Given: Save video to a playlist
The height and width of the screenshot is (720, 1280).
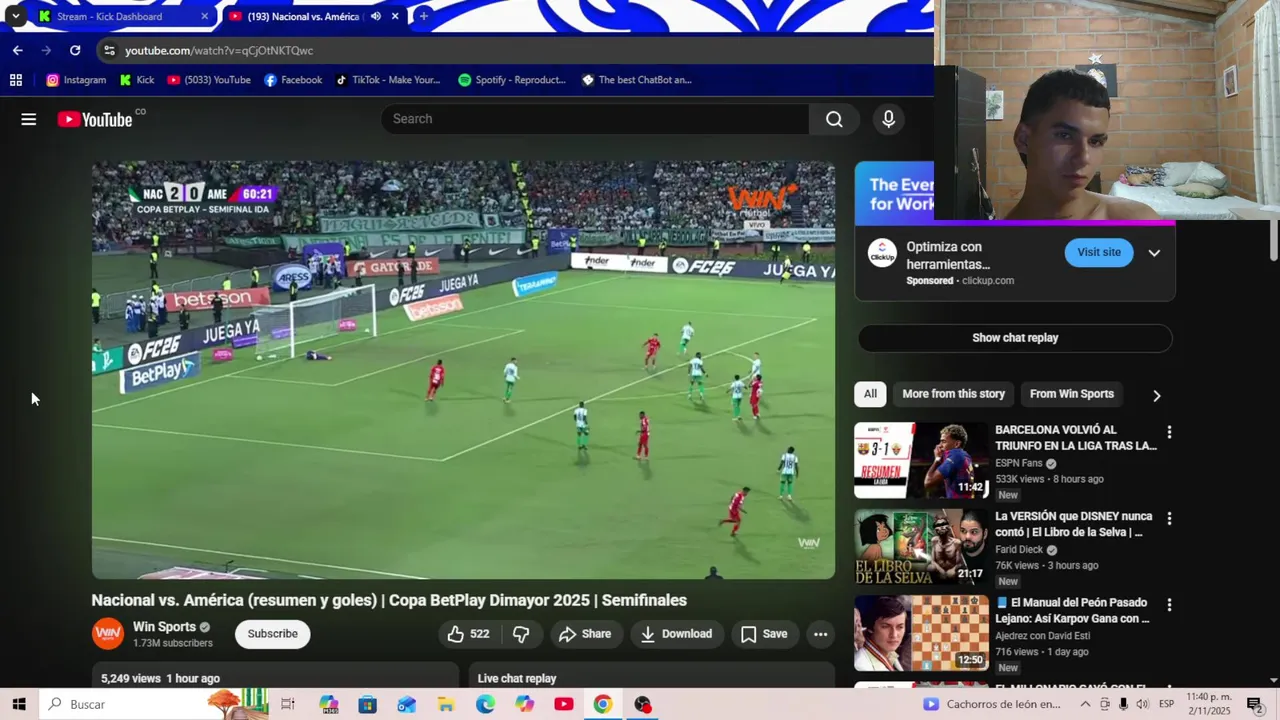Looking at the screenshot, I should point(764,634).
